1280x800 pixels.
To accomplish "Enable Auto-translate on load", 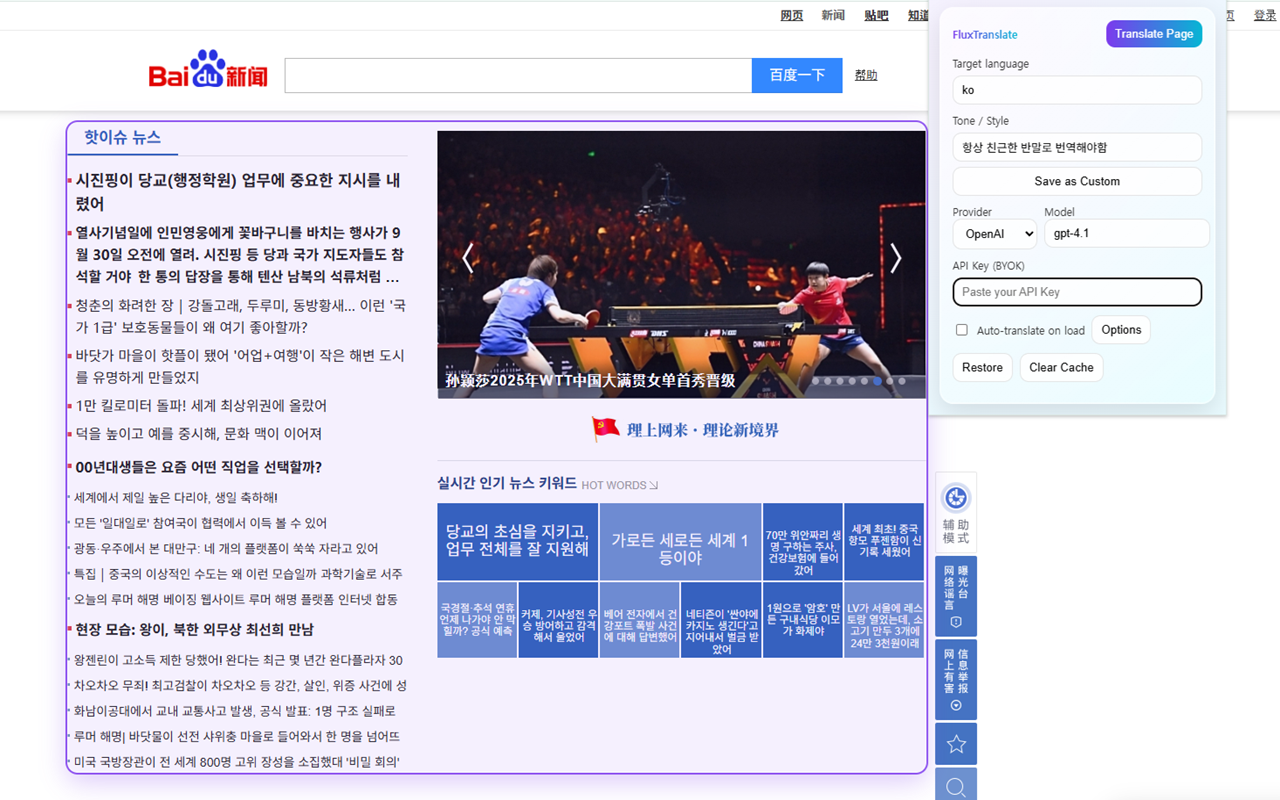I will (961, 330).
